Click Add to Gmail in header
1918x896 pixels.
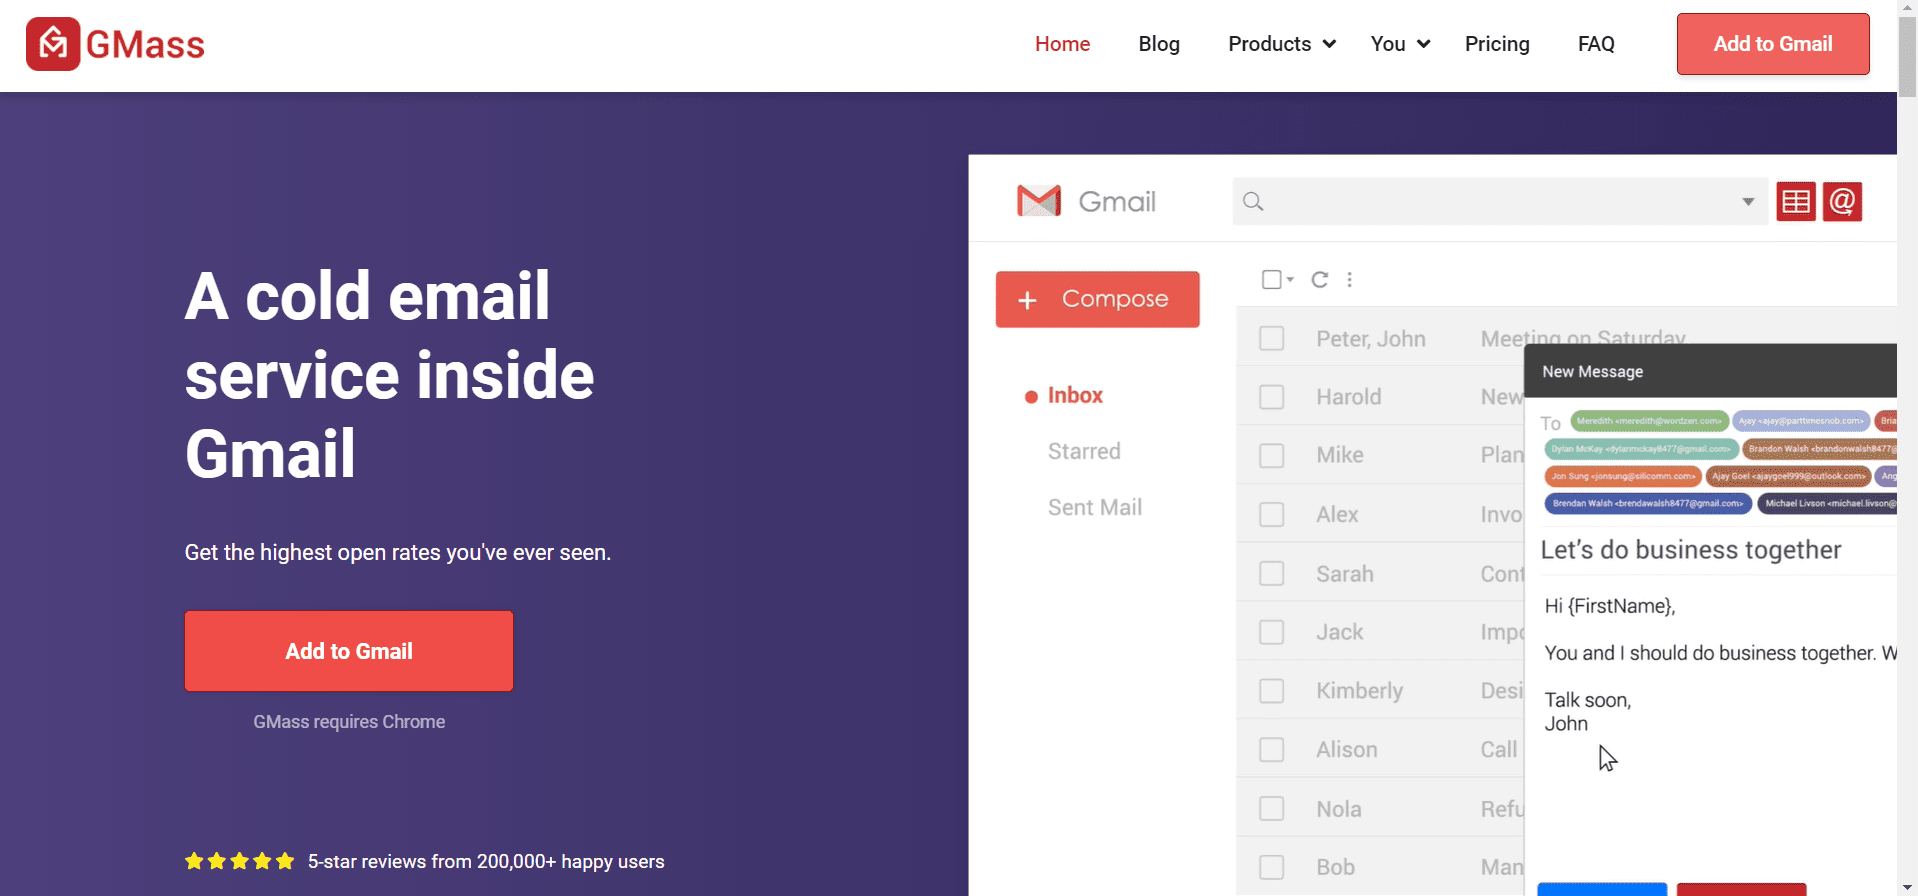click(x=1773, y=44)
